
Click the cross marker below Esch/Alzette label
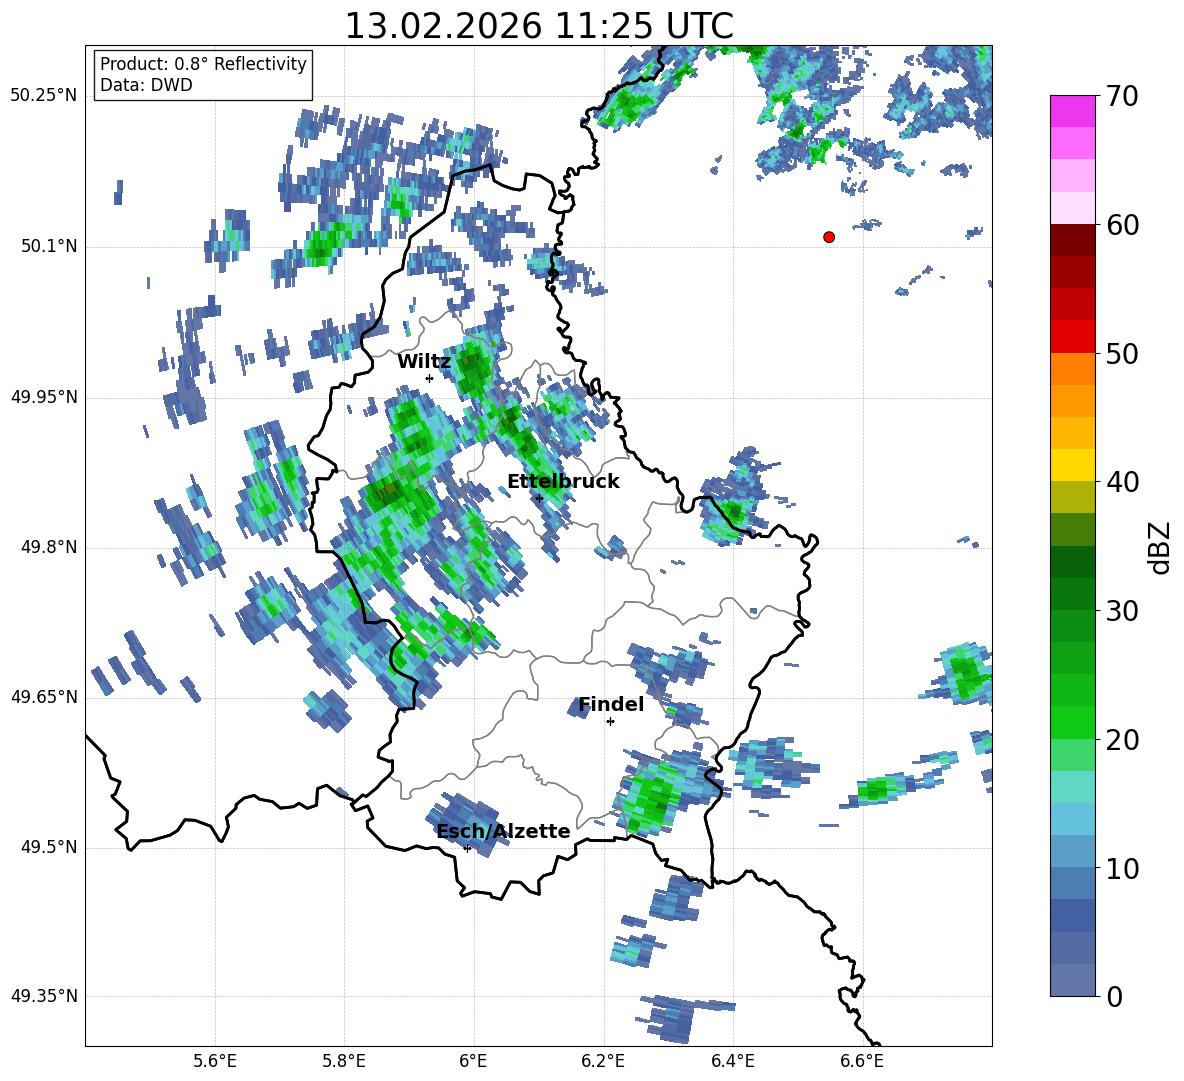point(467,848)
